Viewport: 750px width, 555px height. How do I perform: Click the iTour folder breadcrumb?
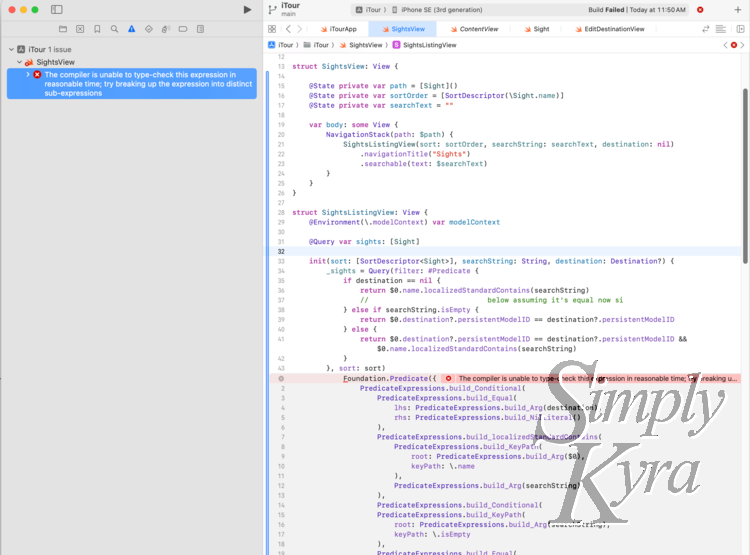pos(317,45)
